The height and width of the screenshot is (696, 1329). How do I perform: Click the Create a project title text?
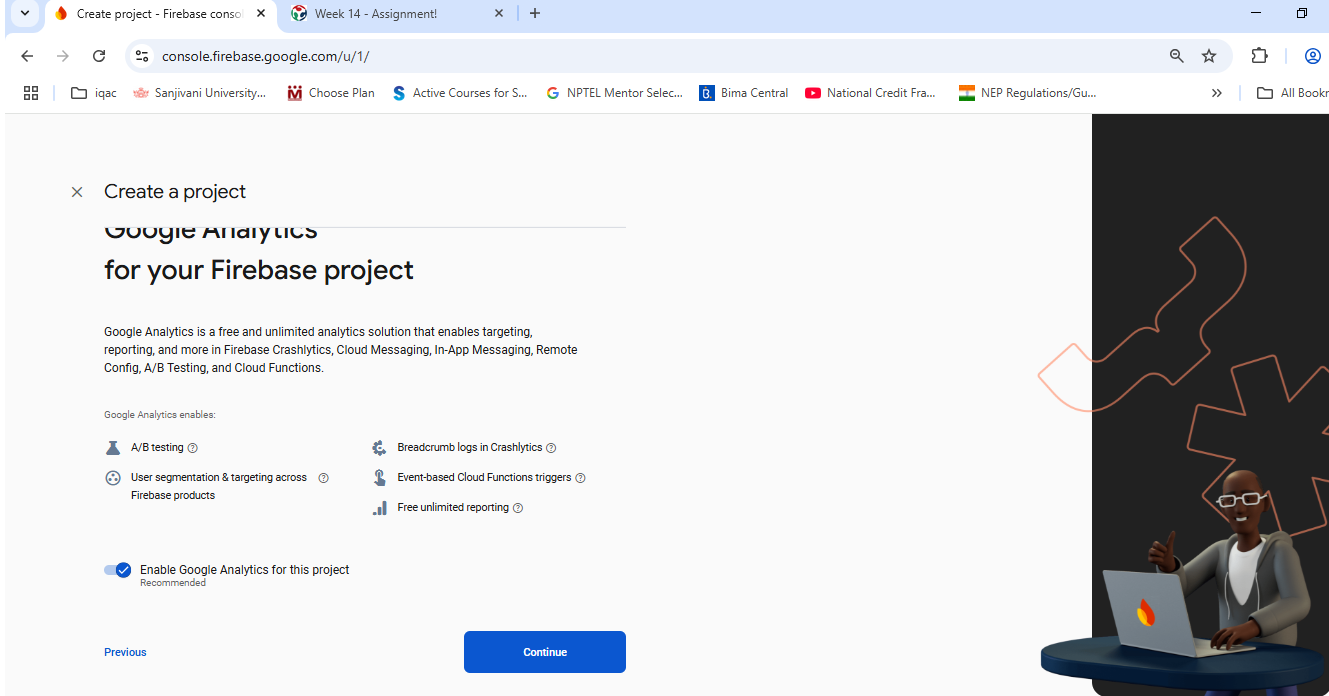(x=175, y=192)
